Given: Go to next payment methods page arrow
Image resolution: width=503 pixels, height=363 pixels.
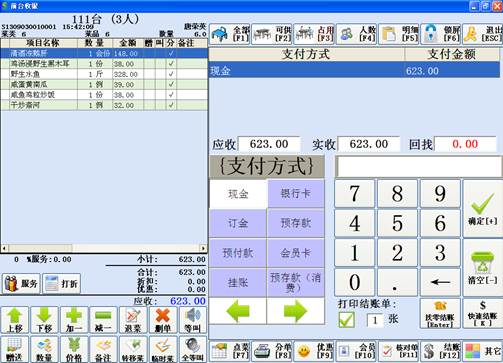Looking at the screenshot, I should [296, 311].
